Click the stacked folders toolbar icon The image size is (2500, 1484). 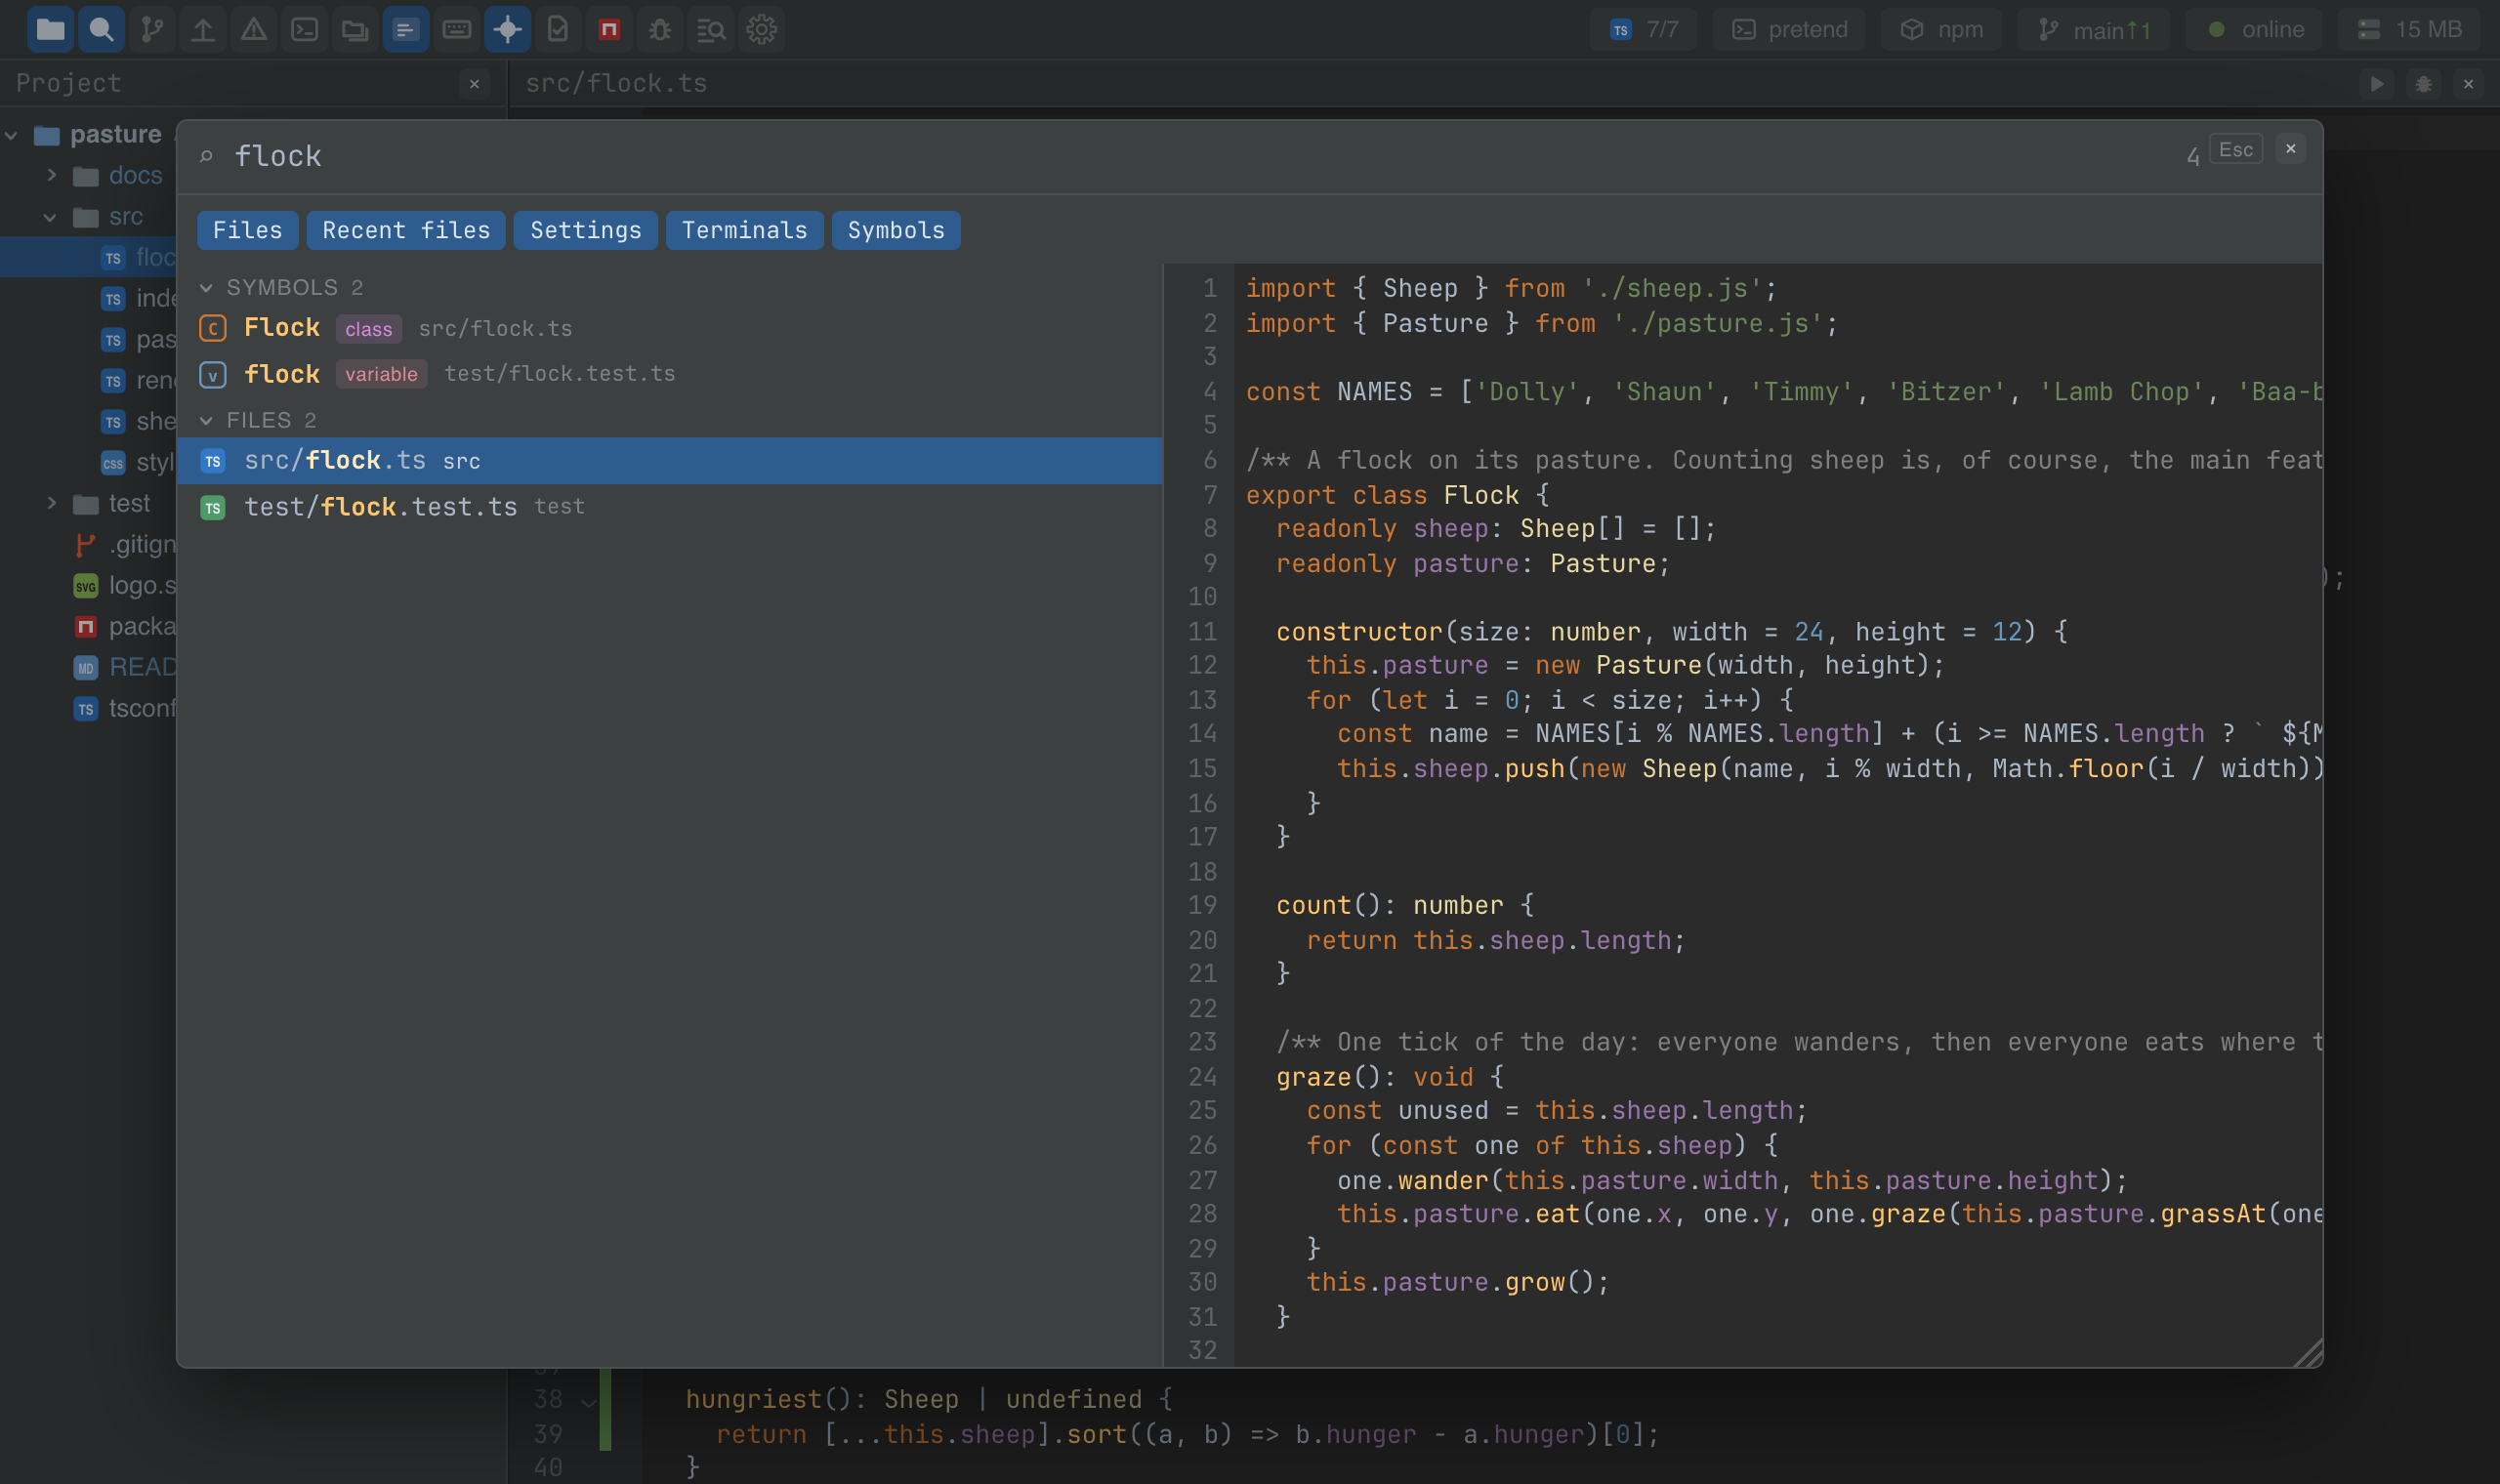355,29
